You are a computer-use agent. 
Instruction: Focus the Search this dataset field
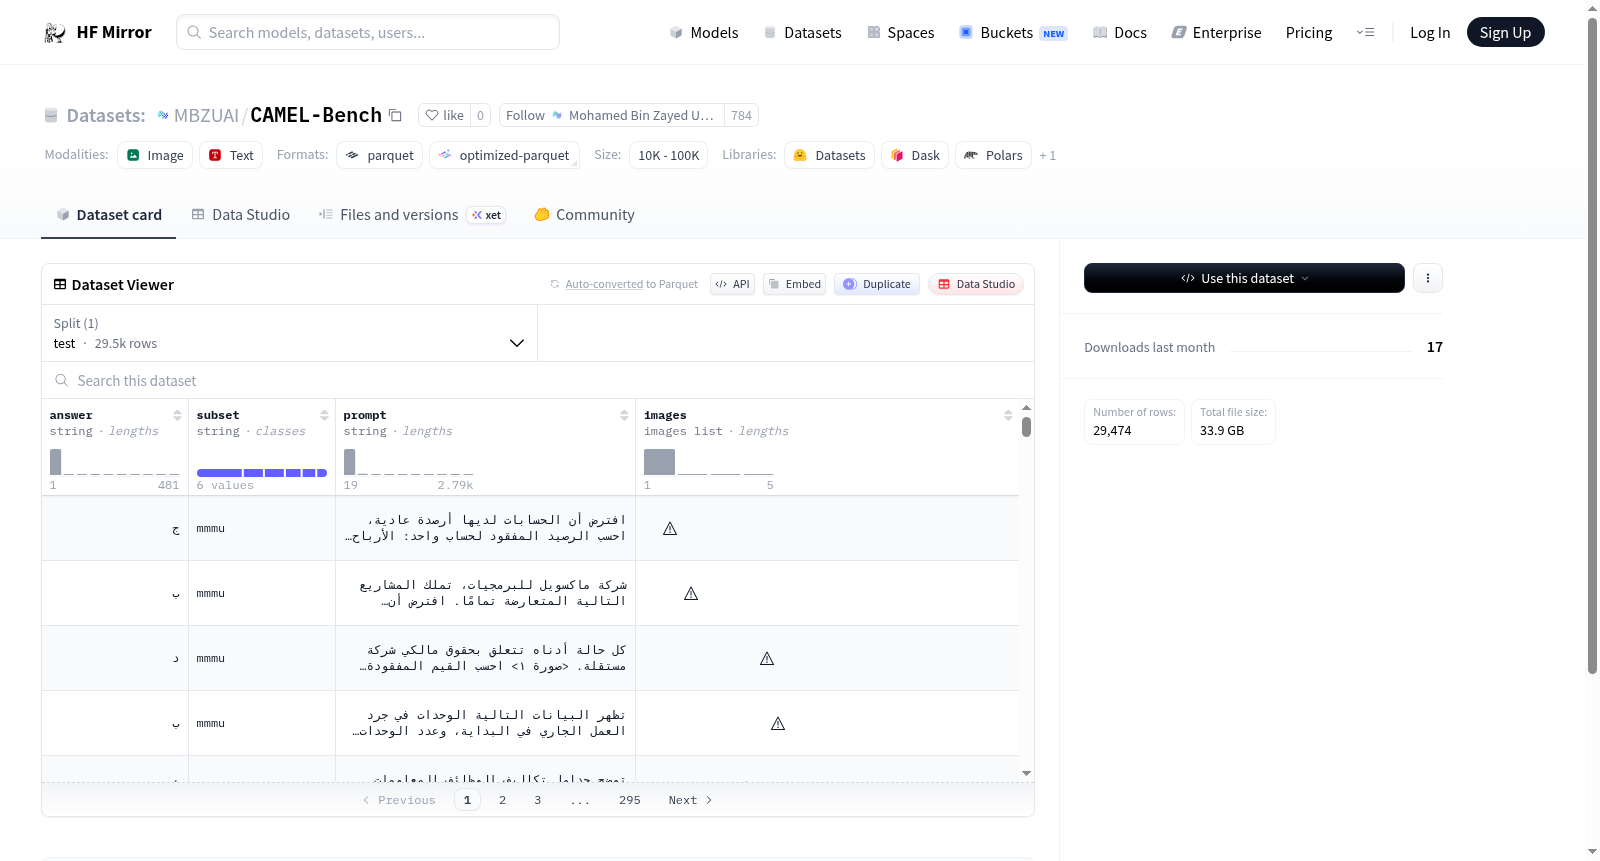pyautogui.click(x=538, y=380)
